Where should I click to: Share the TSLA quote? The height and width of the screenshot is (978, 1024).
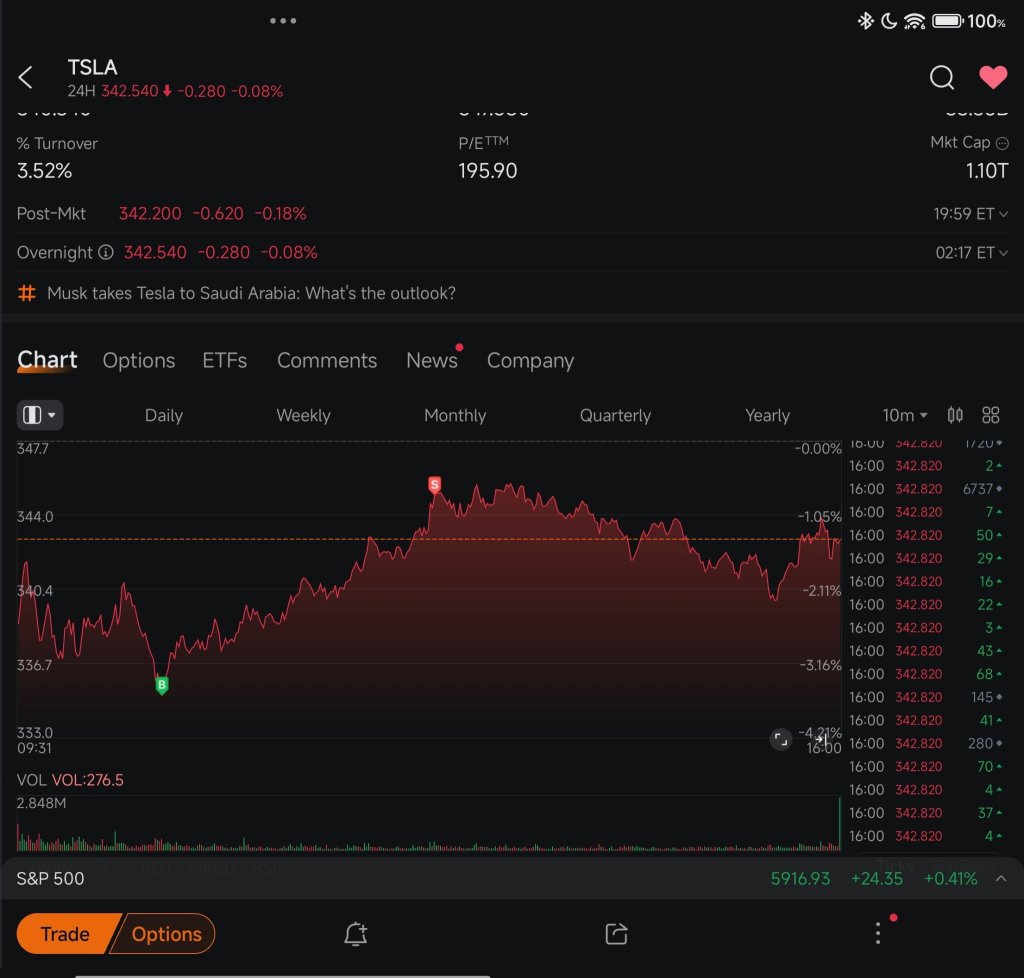(x=616, y=934)
